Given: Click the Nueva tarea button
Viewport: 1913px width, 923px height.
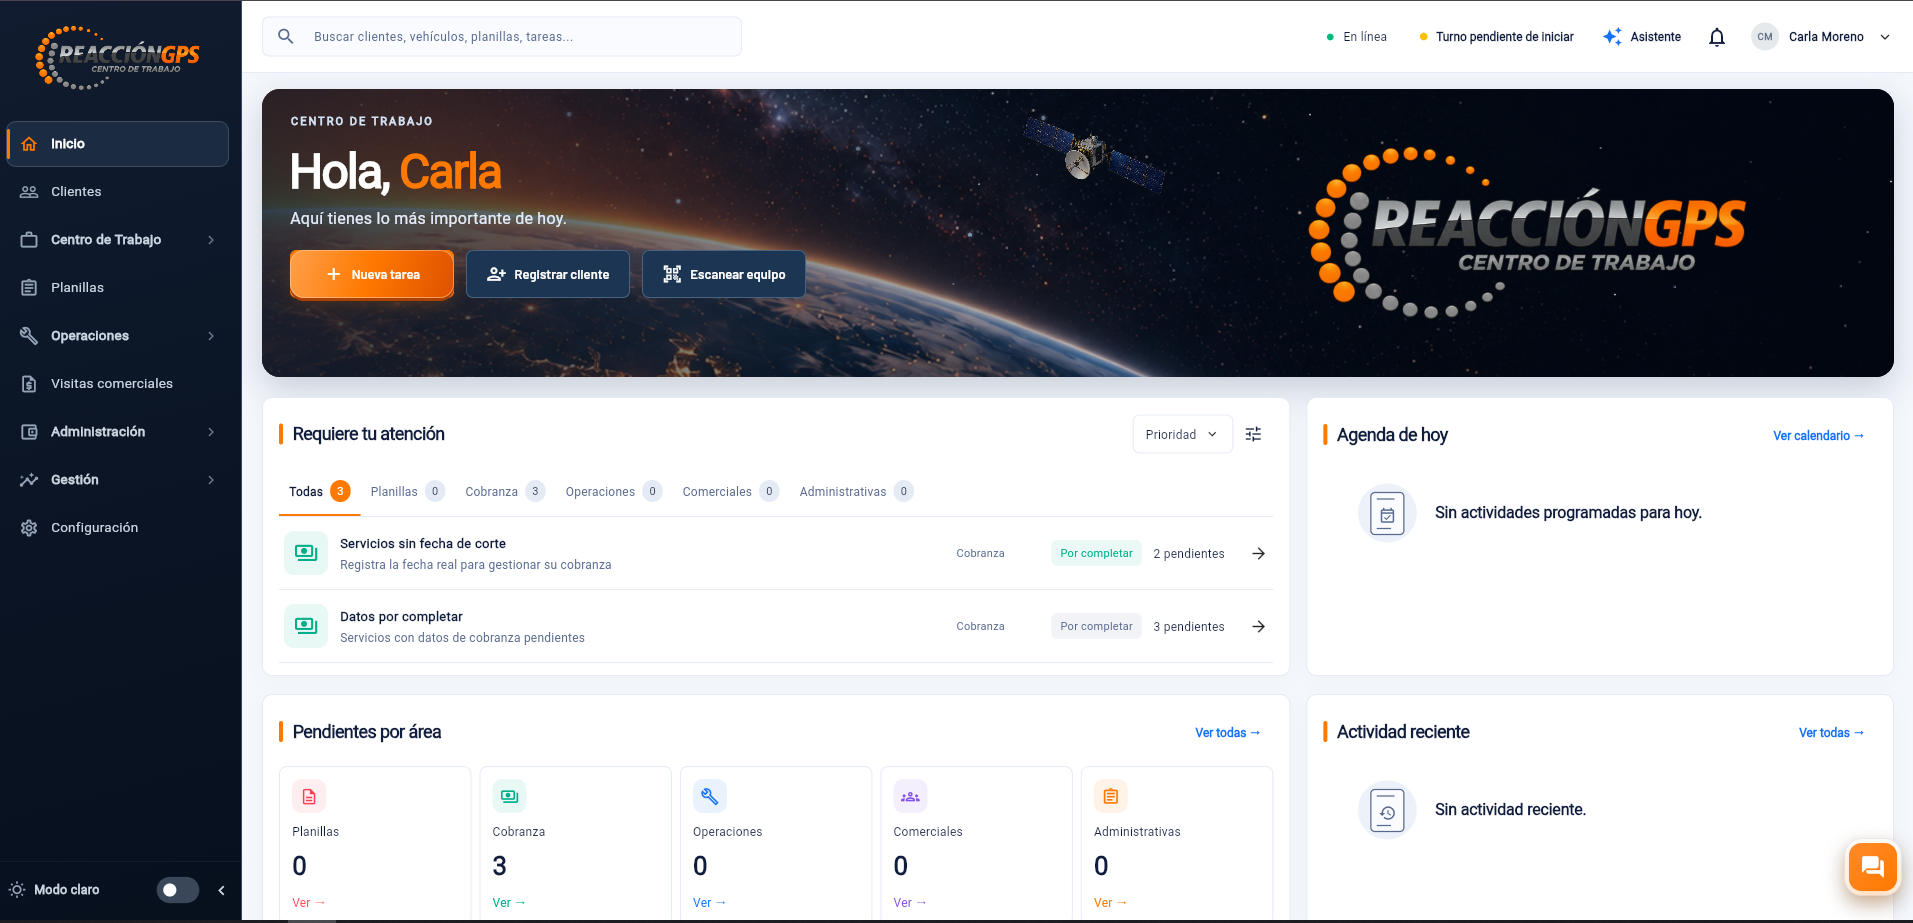Looking at the screenshot, I should tap(372, 274).
